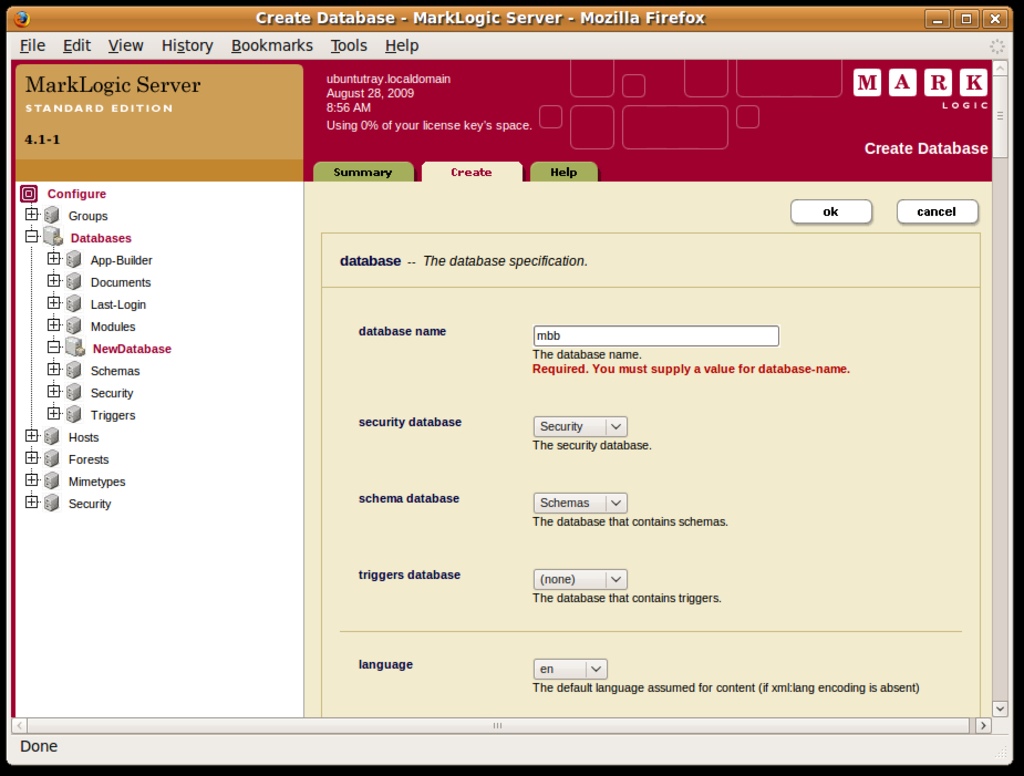Click the App-Builder database icon

coord(74,260)
